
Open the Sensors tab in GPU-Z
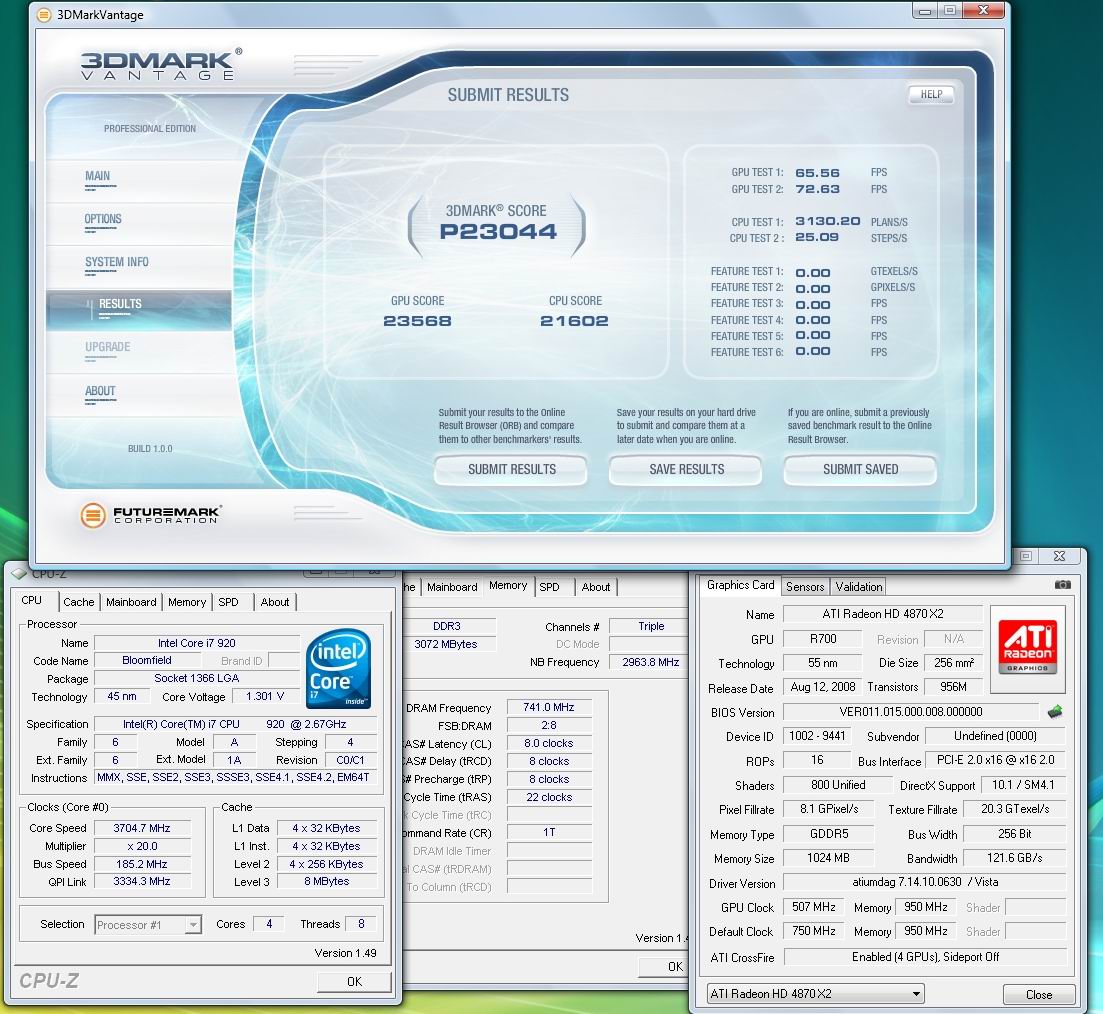click(x=805, y=587)
